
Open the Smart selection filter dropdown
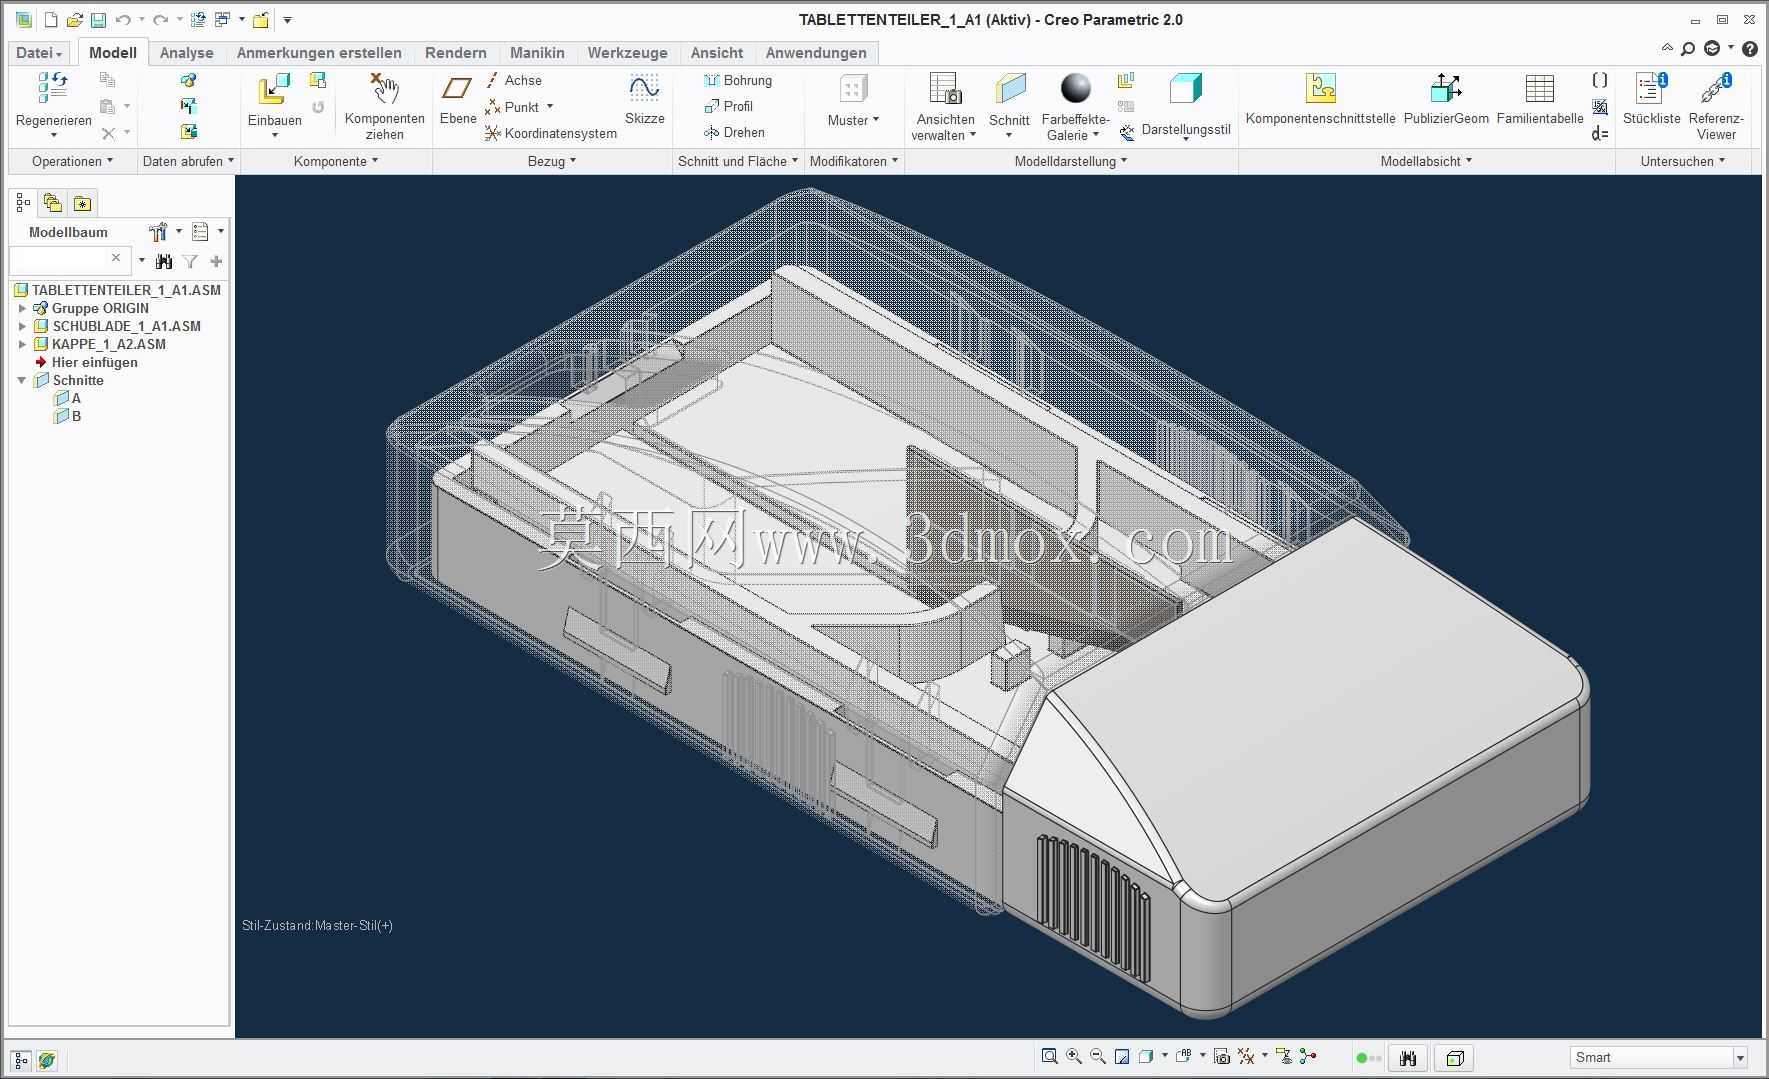(x=1659, y=1057)
